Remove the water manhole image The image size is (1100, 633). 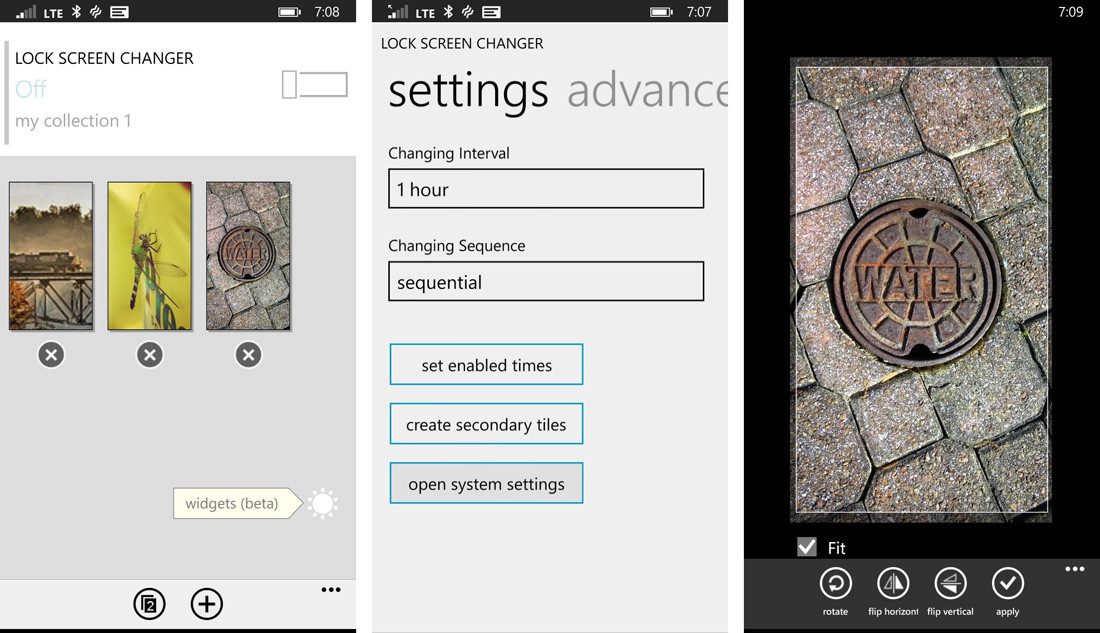coord(248,355)
